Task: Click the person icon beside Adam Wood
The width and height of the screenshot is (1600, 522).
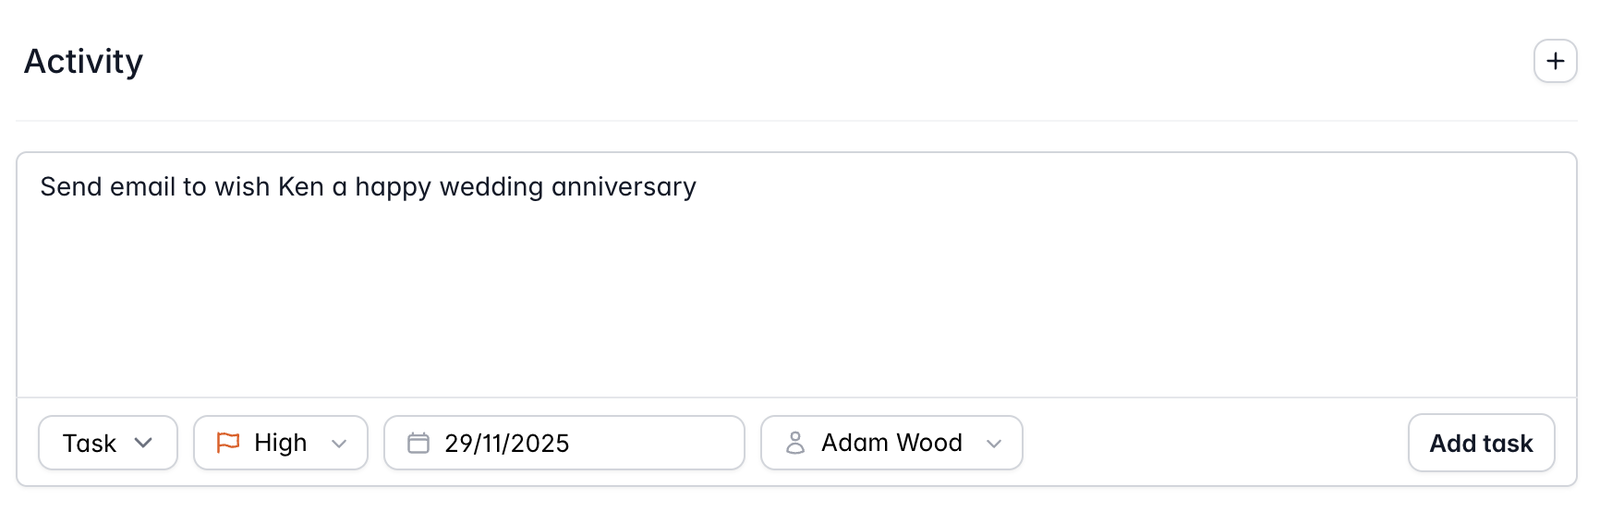Action: tap(795, 442)
